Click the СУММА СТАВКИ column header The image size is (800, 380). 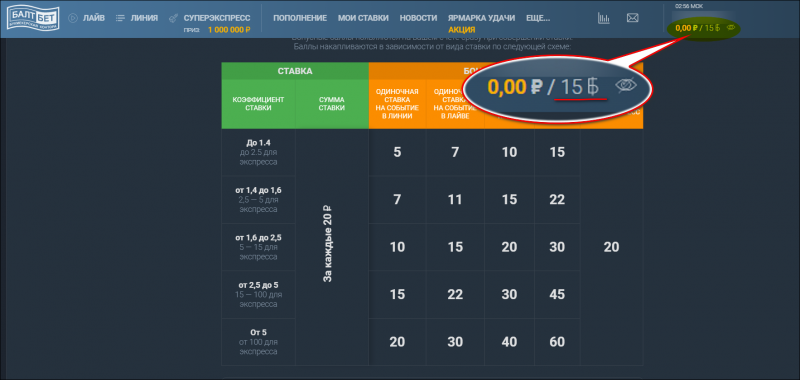tap(332, 104)
